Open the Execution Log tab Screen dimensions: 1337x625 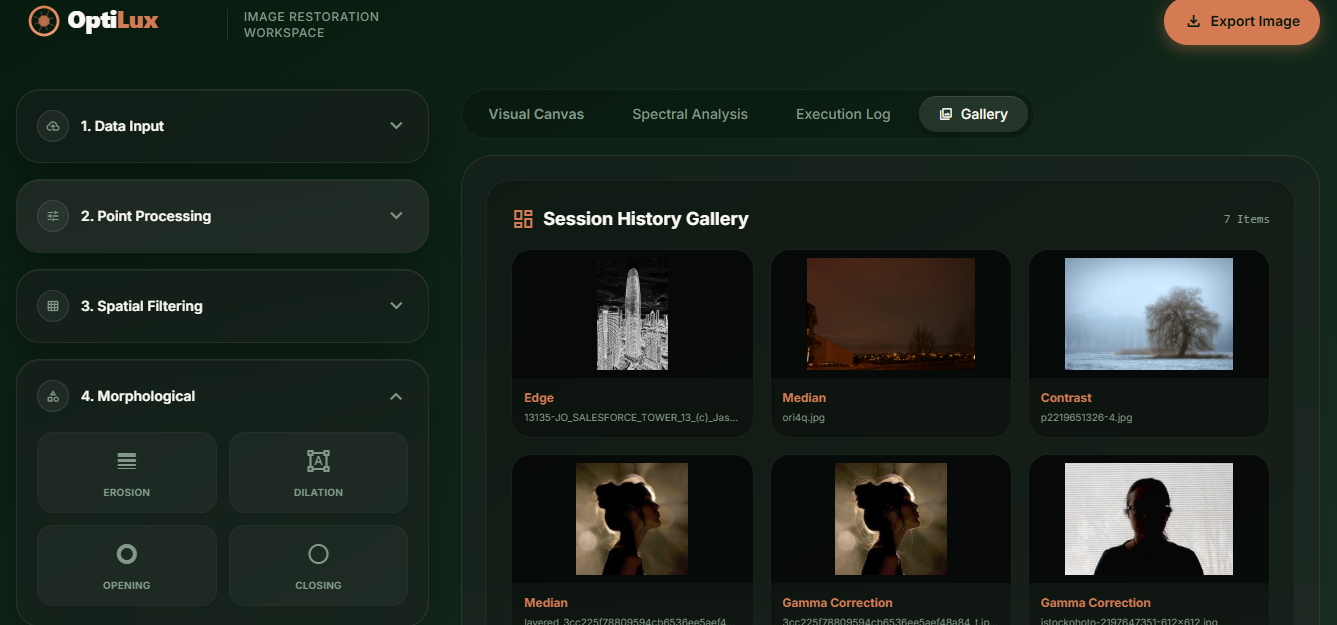[843, 114]
